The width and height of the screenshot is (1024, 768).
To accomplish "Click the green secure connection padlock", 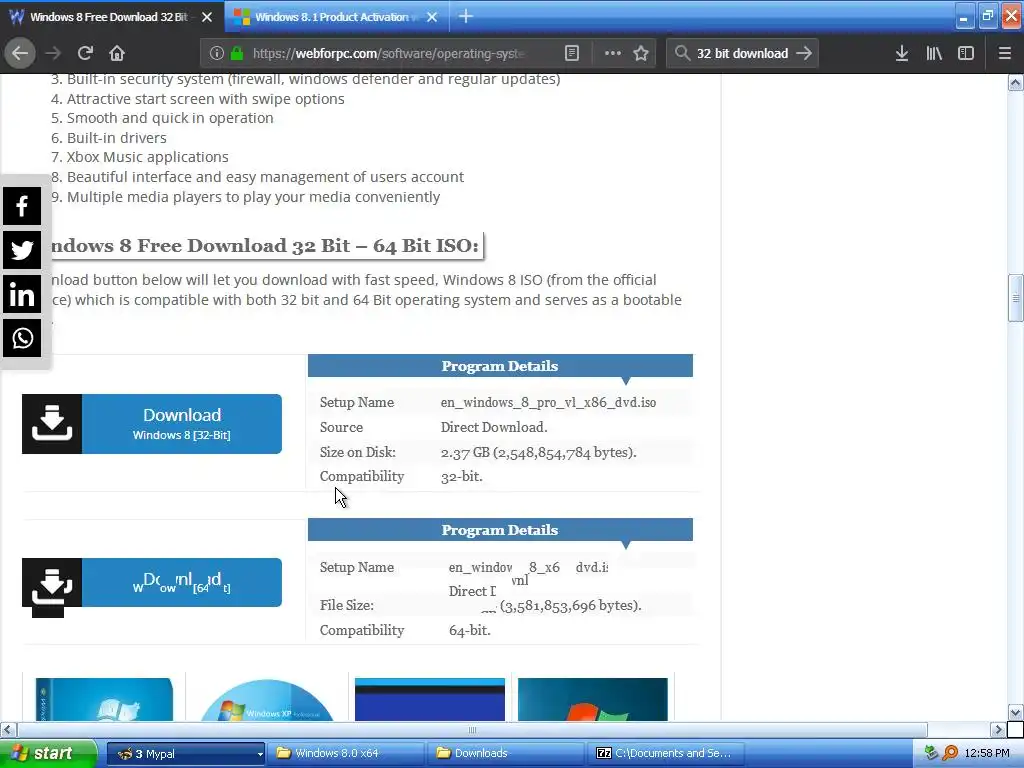I will coord(237,54).
